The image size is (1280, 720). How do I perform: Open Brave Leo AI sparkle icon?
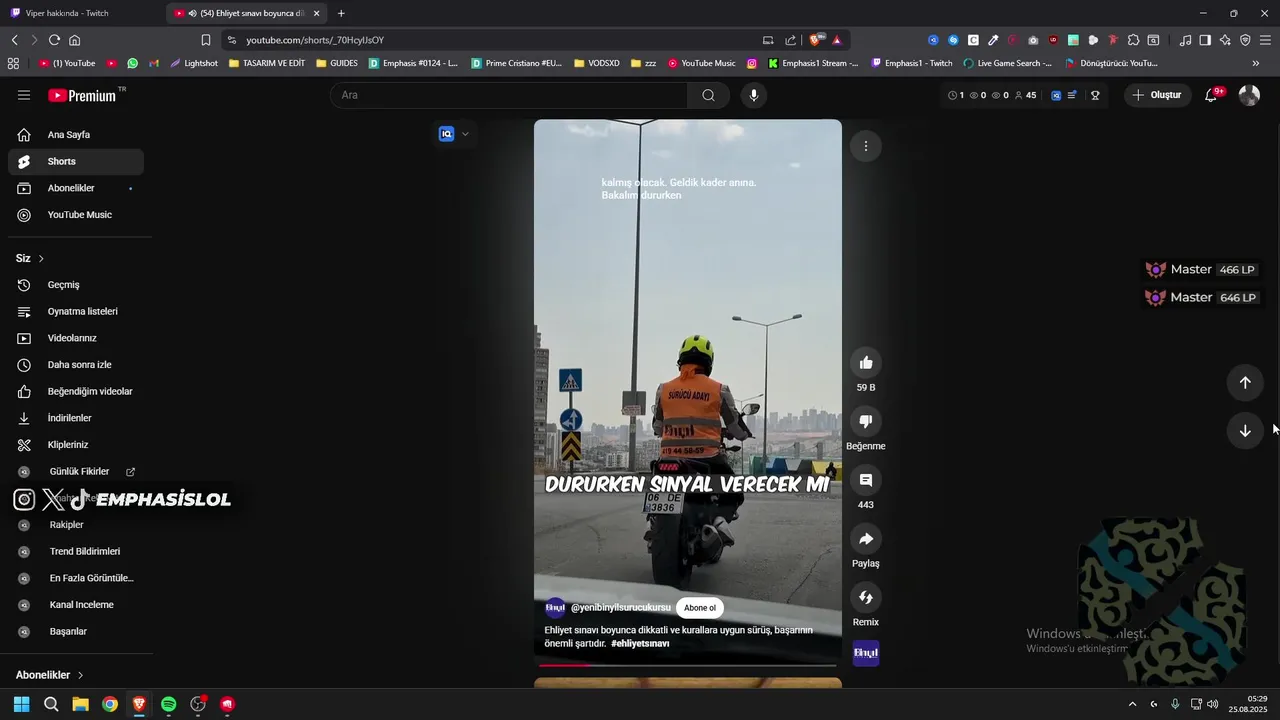(x=1225, y=40)
